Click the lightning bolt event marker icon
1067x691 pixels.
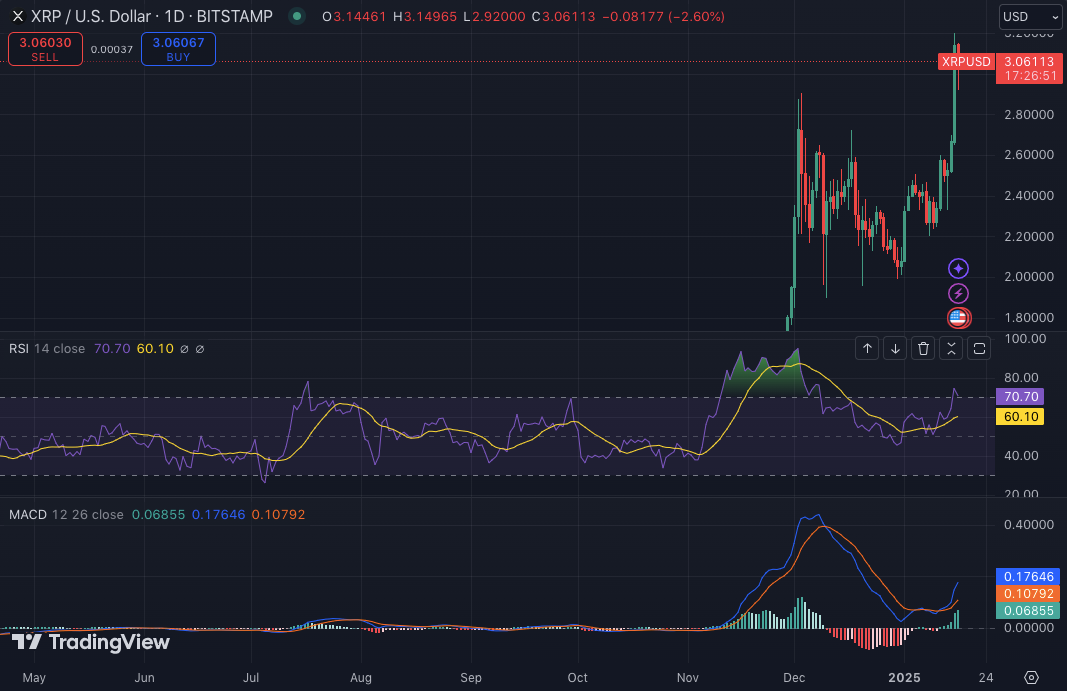coord(958,293)
